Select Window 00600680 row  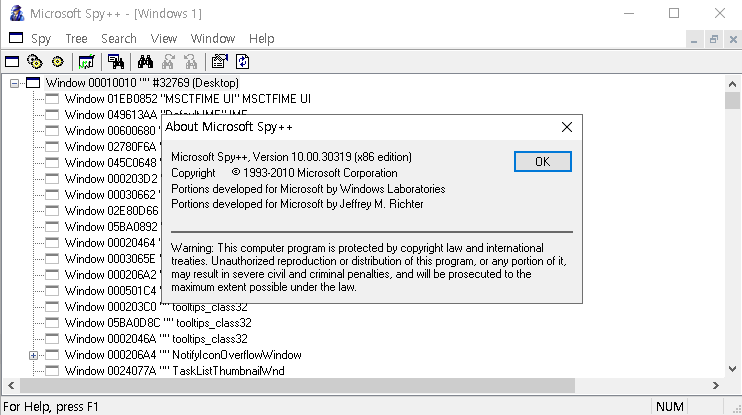coord(112,131)
